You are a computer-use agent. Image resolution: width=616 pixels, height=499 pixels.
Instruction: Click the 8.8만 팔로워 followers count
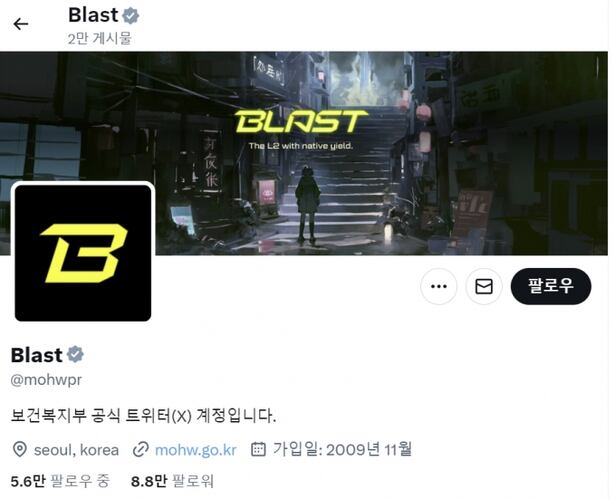coord(172,481)
